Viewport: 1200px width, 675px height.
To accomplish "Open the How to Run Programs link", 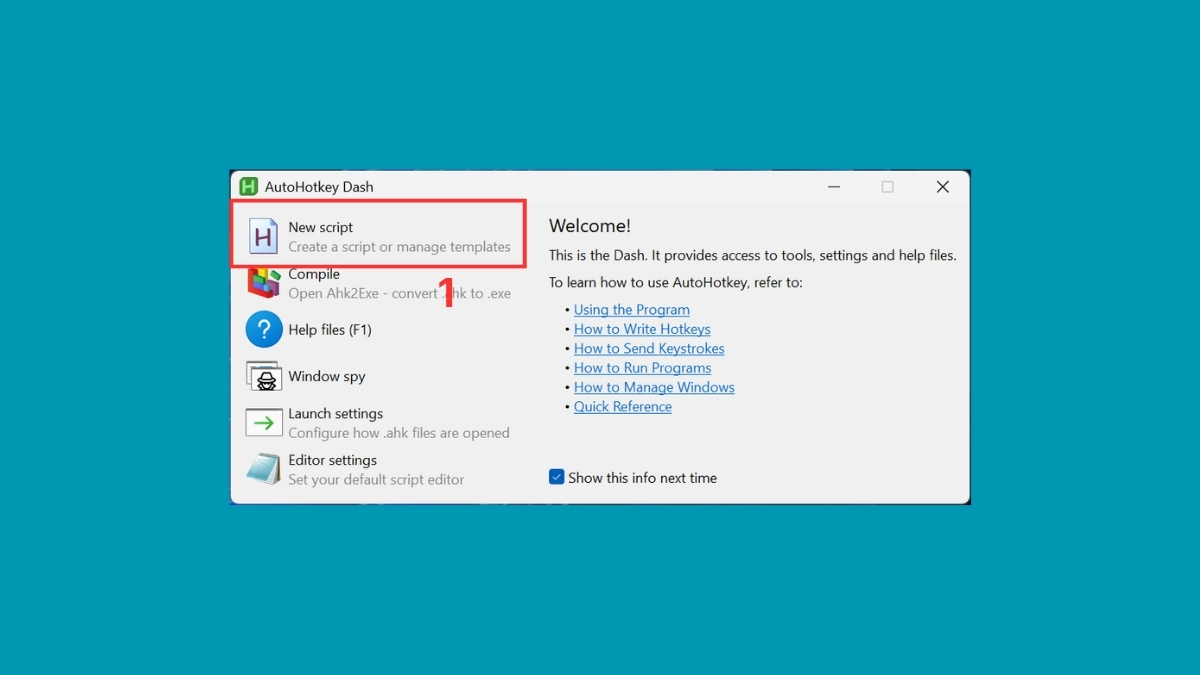I will tap(643, 368).
